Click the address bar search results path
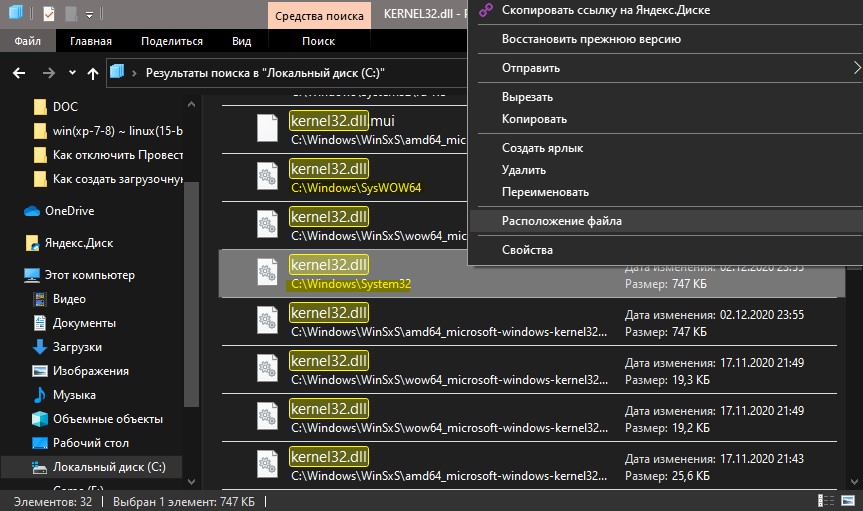Image resolution: width=863 pixels, height=511 pixels. [265, 73]
